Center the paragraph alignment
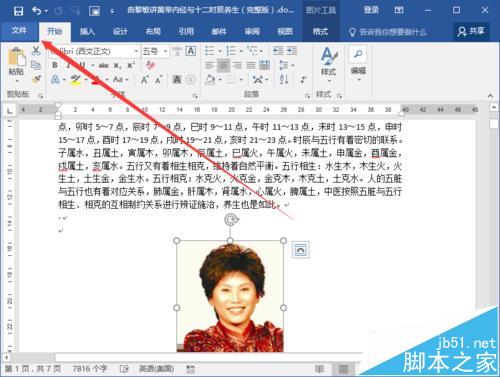The width and height of the screenshot is (500, 377). pos(223,65)
